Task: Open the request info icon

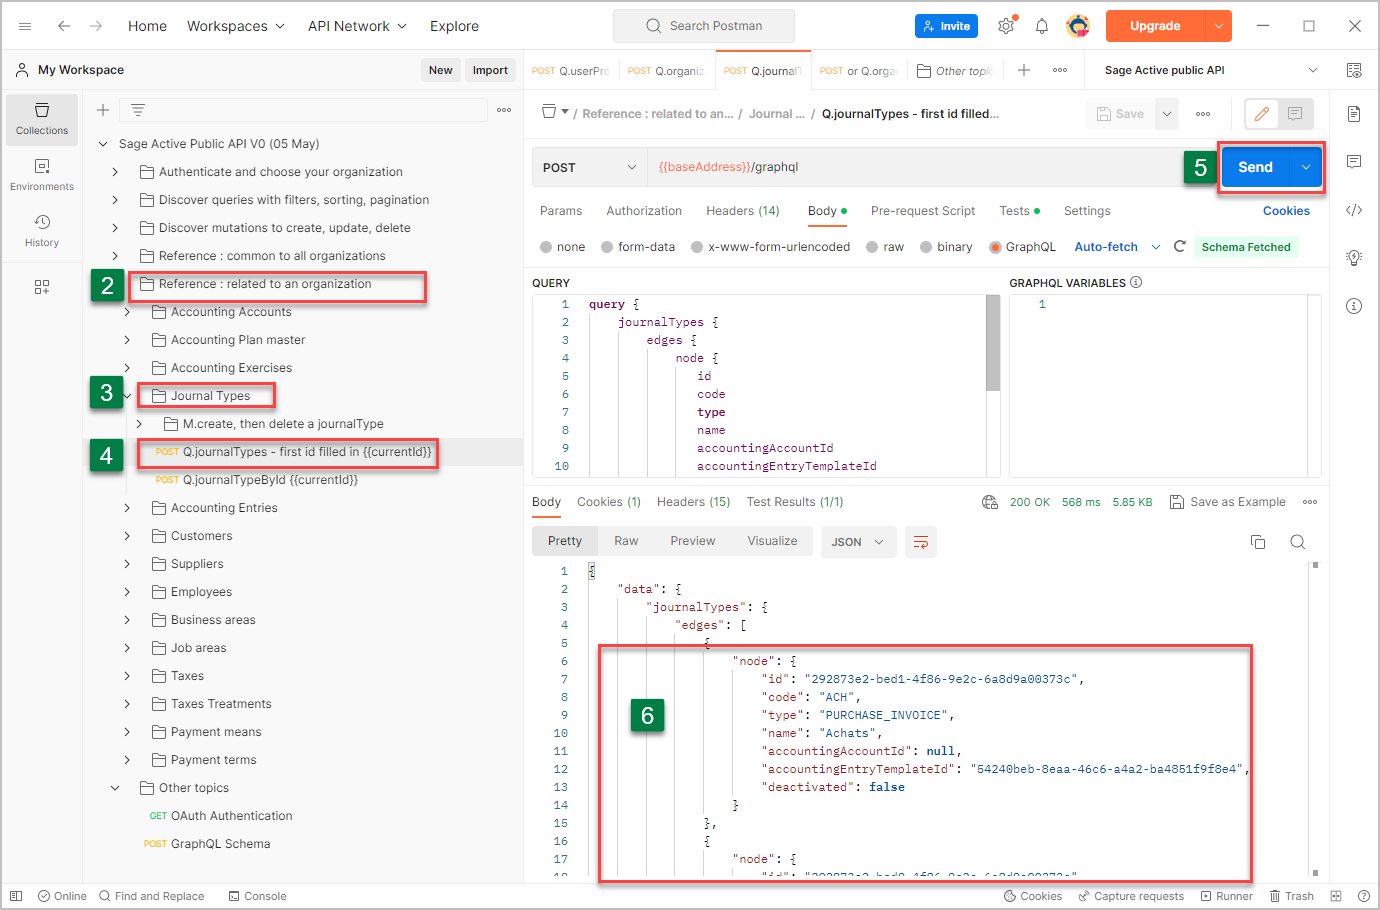Action: pyautogui.click(x=1354, y=306)
